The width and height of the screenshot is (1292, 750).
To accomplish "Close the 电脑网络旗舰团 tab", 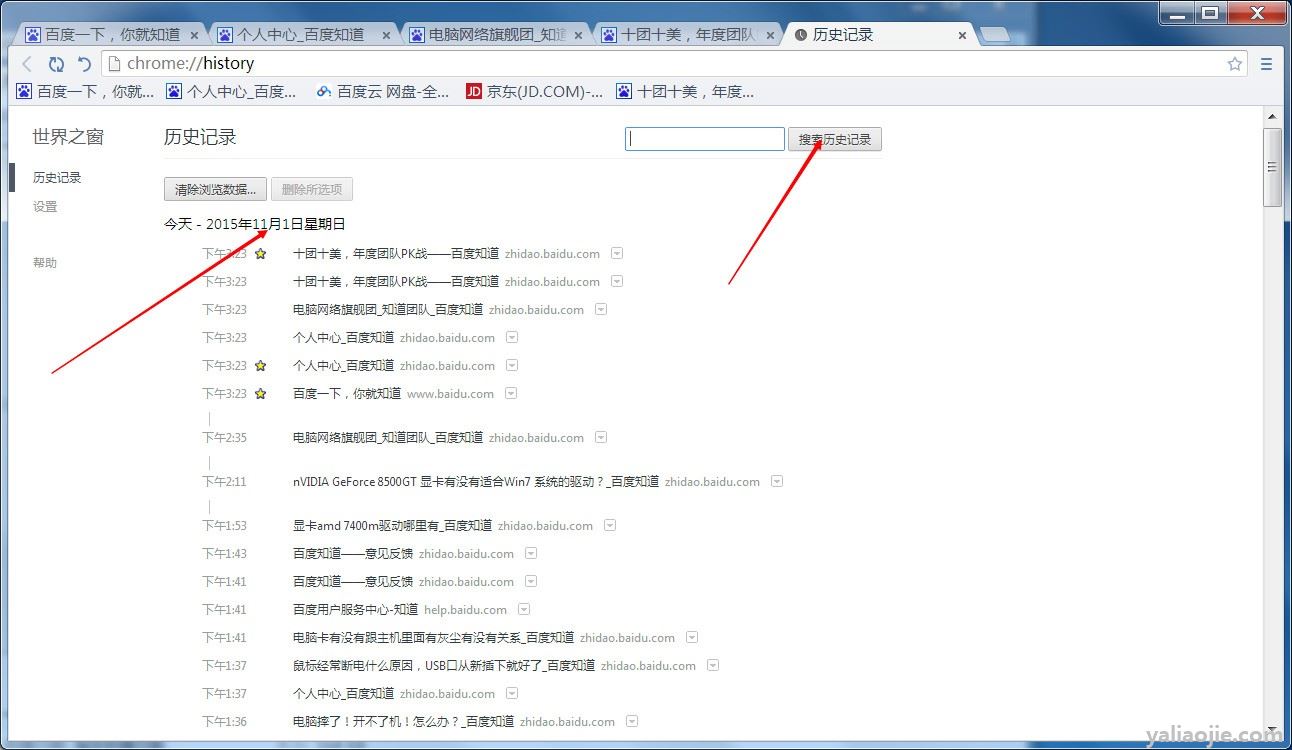I will (578, 35).
